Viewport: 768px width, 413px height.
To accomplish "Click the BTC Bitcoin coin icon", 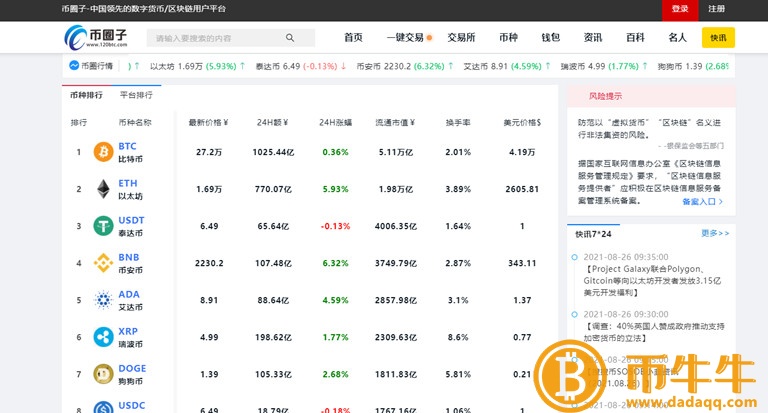I will point(103,152).
